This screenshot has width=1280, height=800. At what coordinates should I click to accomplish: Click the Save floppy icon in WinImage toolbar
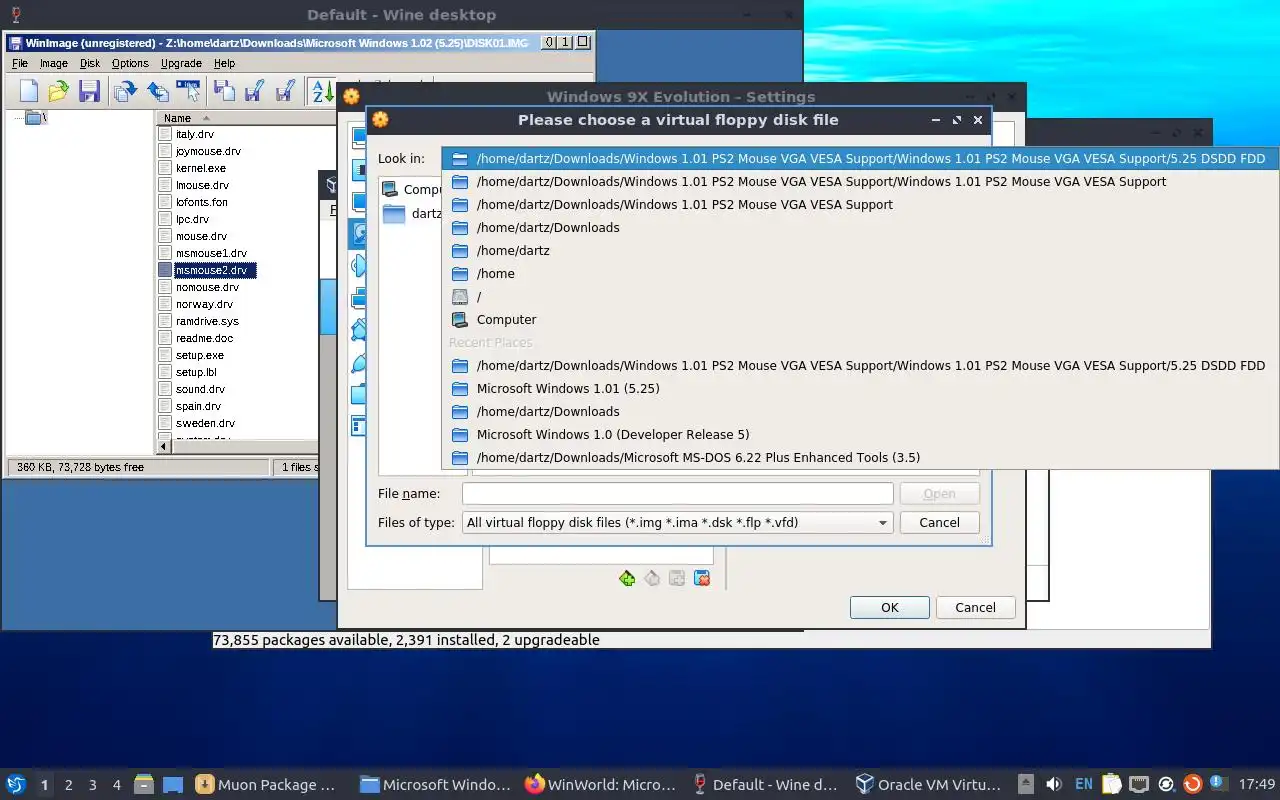[x=89, y=92]
